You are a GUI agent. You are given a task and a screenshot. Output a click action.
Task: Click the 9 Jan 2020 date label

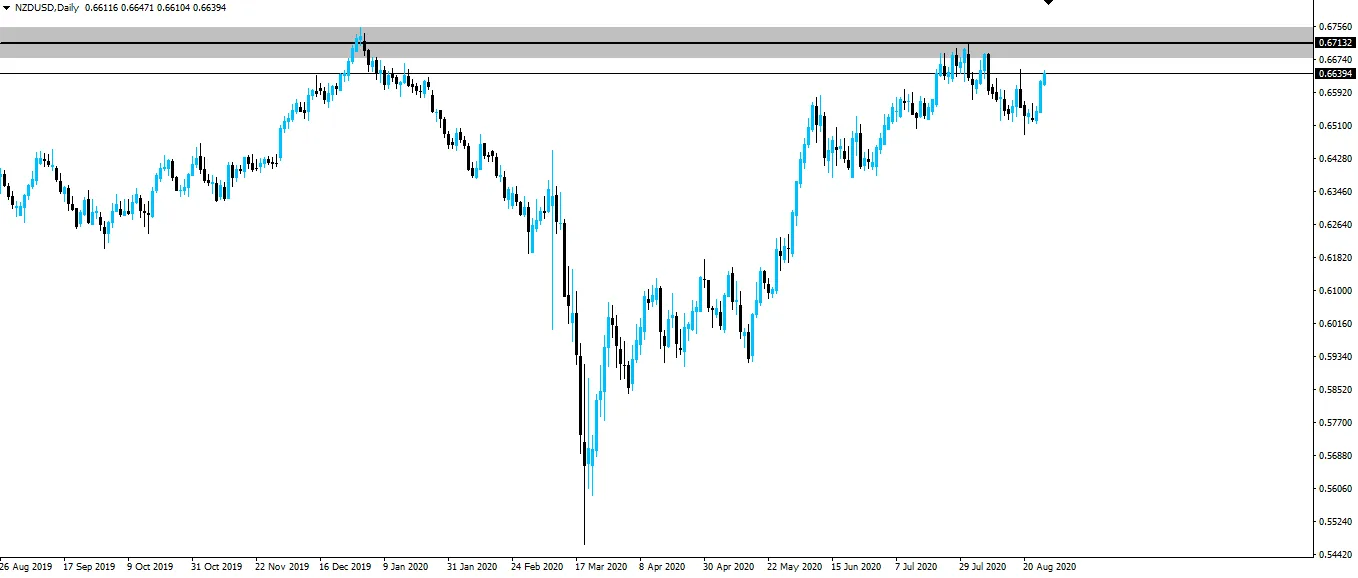(407, 567)
